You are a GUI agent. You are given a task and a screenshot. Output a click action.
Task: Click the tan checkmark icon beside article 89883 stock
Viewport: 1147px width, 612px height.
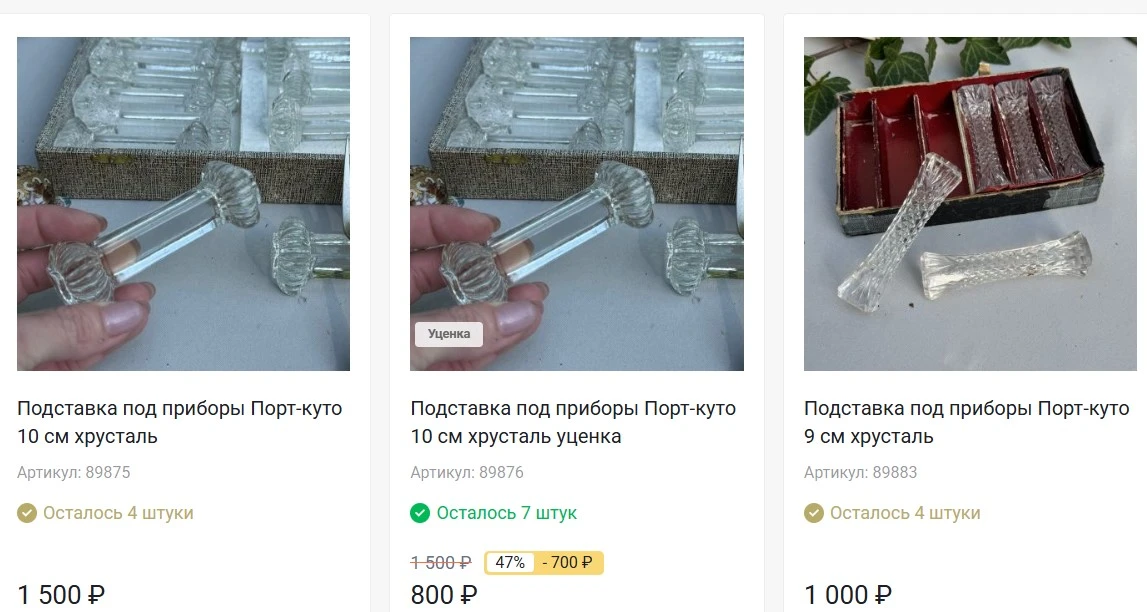pos(814,513)
